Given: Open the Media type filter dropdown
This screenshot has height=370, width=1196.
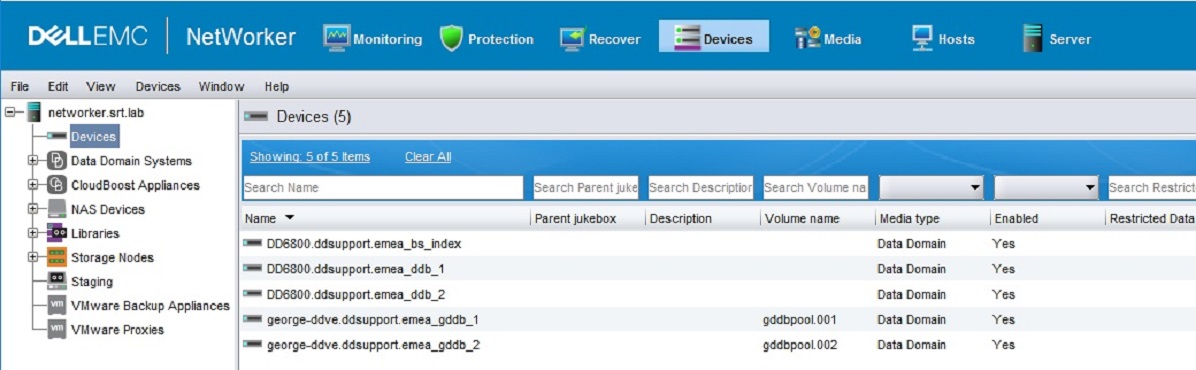Looking at the screenshot, I should tap(931, 188).
